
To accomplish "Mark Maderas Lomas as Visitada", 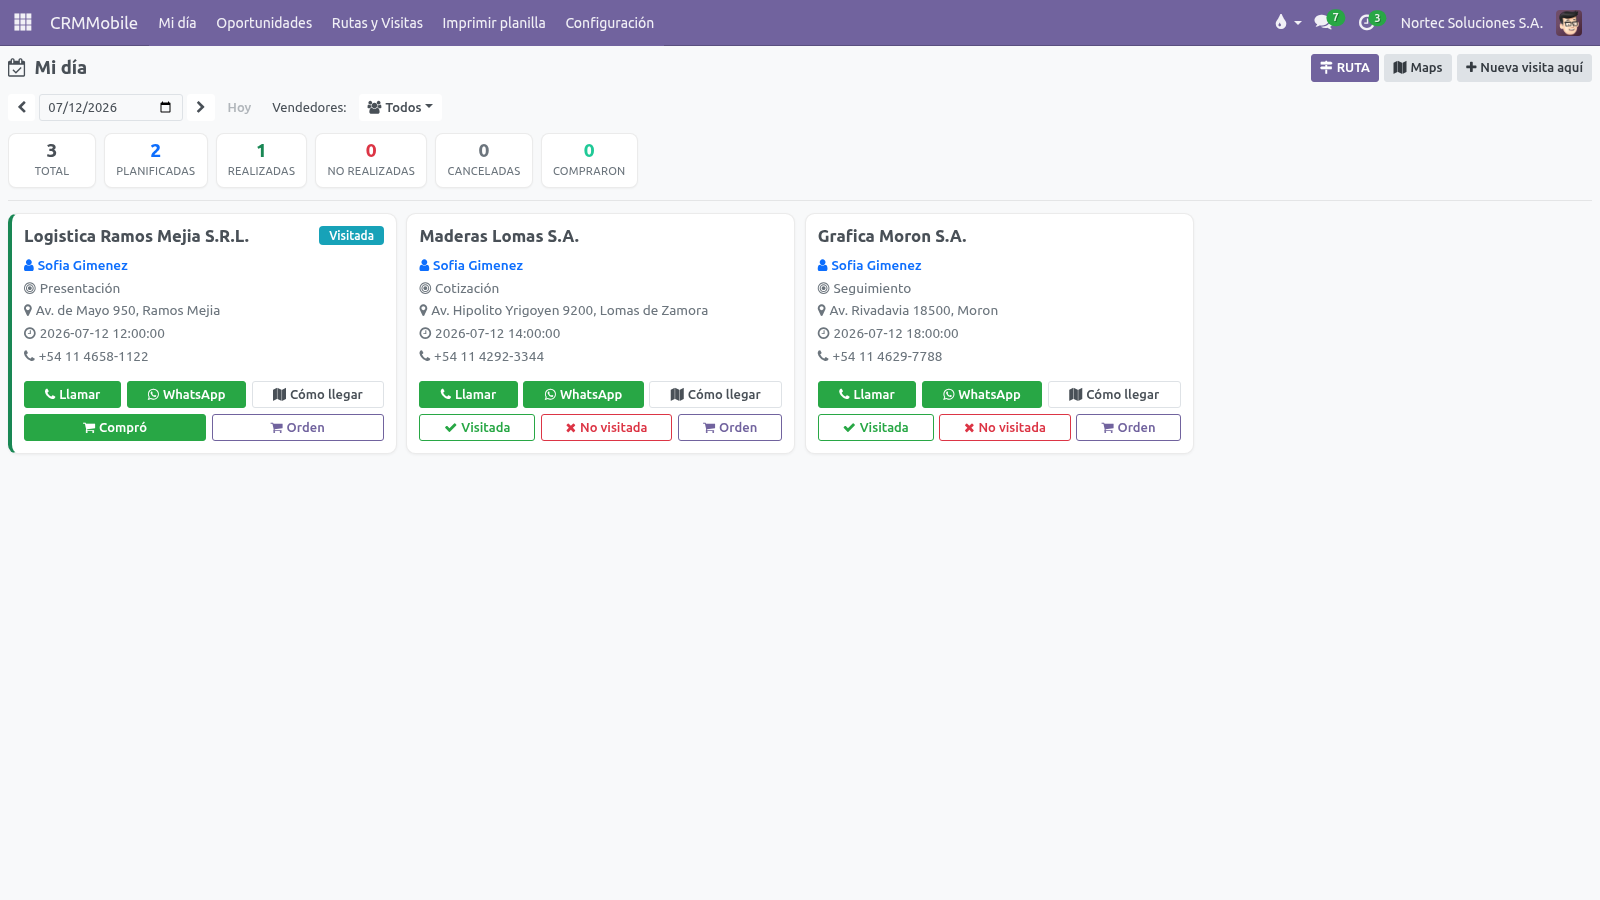I will click(477, 427).
